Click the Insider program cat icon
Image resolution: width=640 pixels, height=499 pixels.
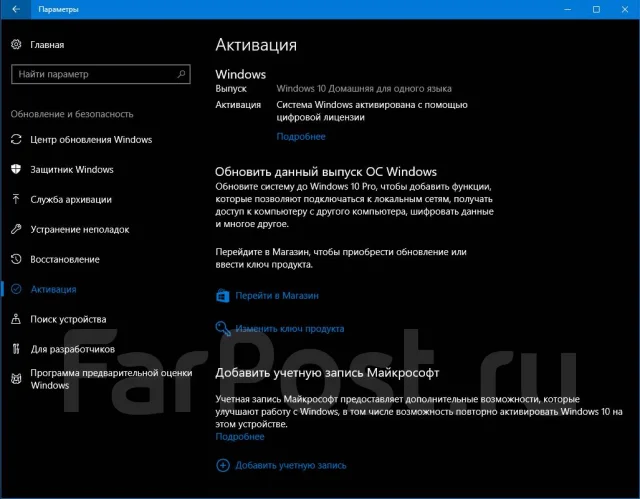point(16,379)
